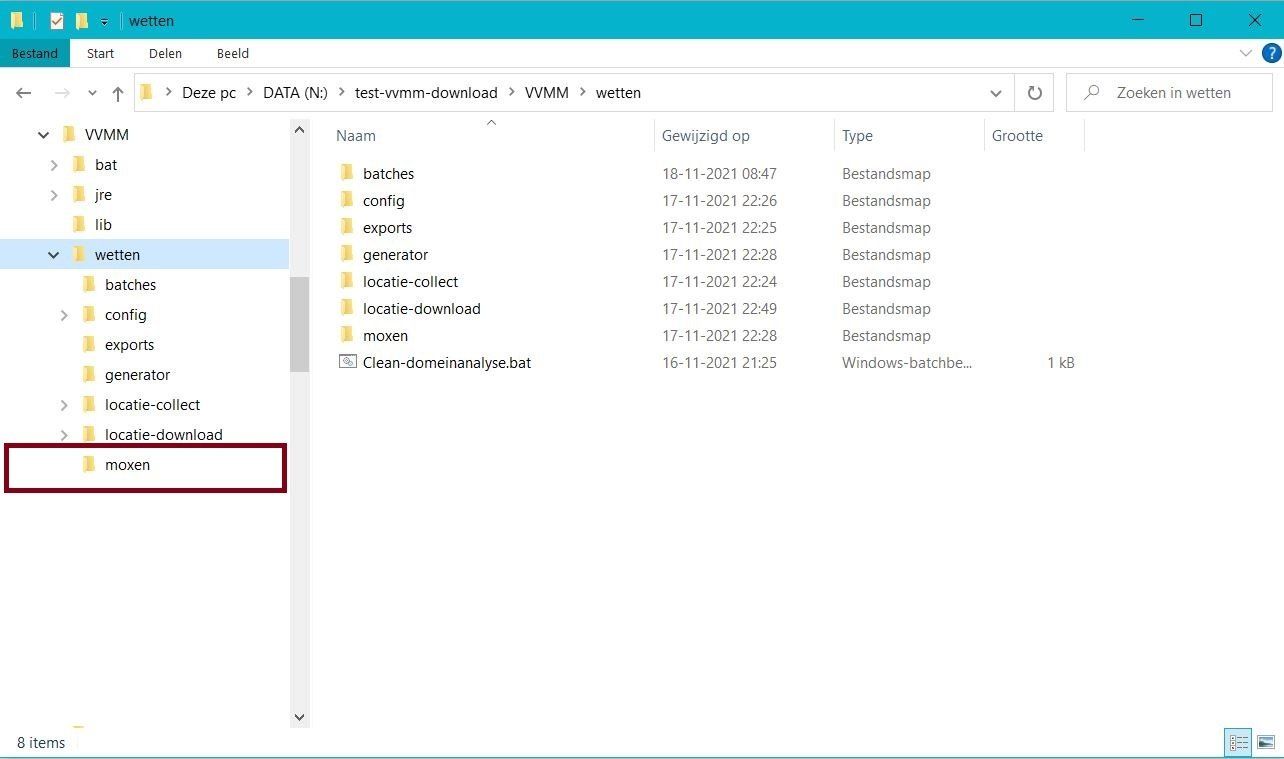Screen dimensions: 1284x759
Task: Select config in the navigation tree
Action: click(x=125, y=314)
